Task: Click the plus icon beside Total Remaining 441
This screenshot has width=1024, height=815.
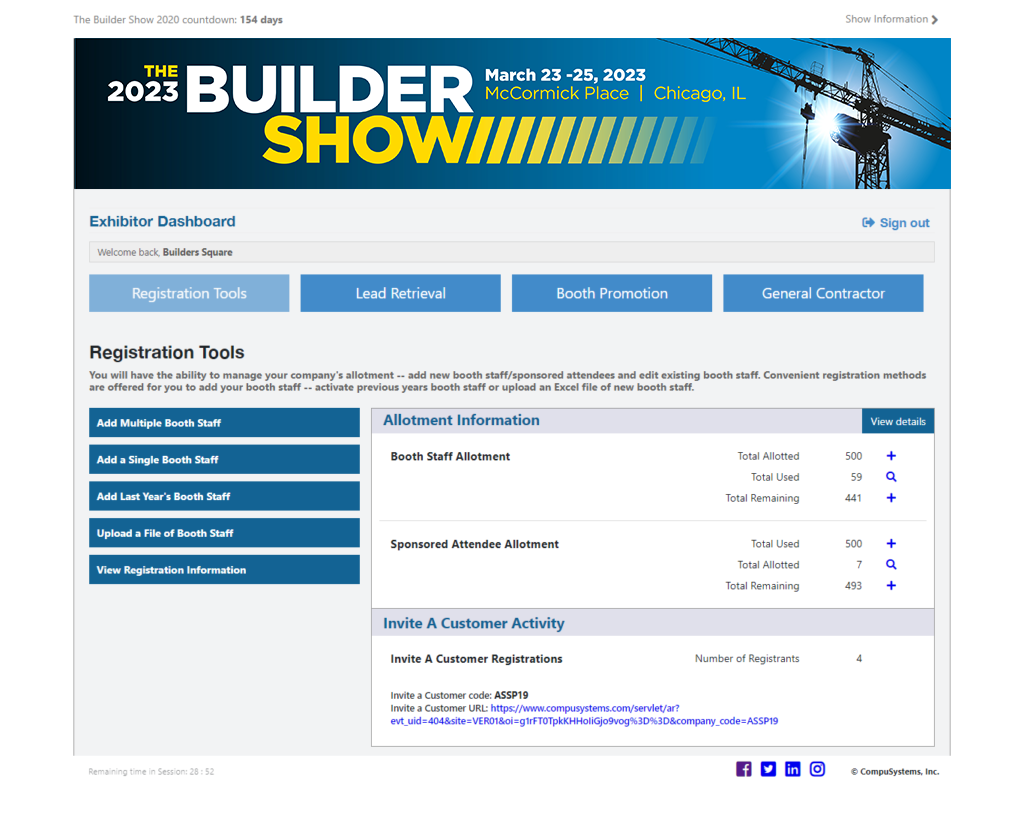Action: (890, 498)
